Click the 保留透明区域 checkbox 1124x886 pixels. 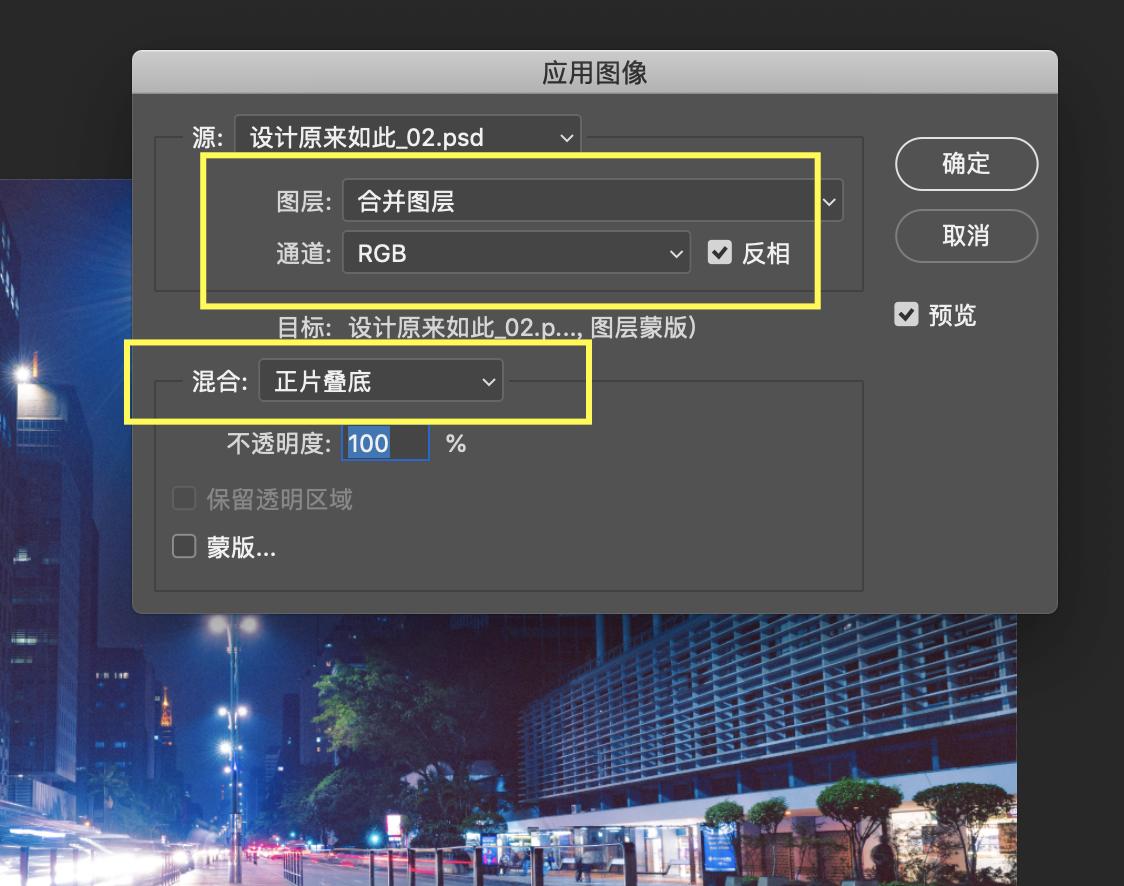click(184, 498)
